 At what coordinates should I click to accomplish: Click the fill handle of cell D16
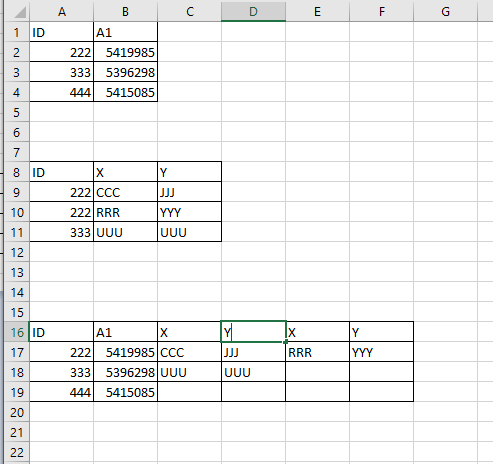point(286,342)
